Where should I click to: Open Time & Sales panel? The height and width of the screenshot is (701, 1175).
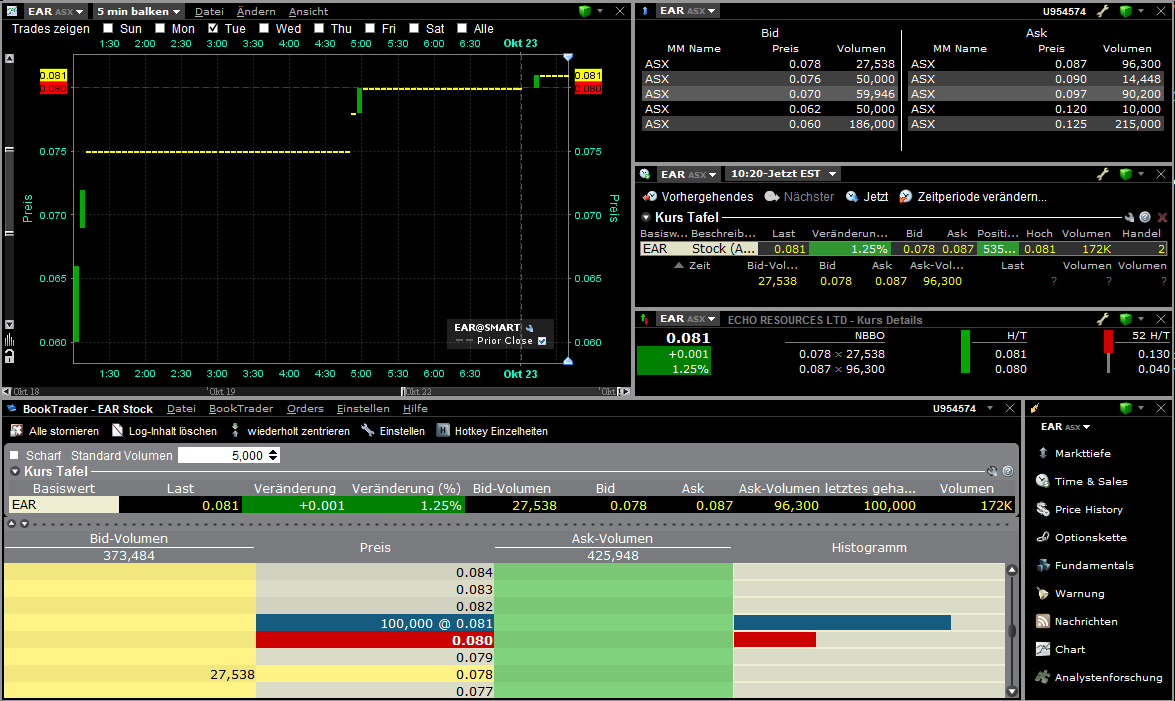(x=1089, y=482)
